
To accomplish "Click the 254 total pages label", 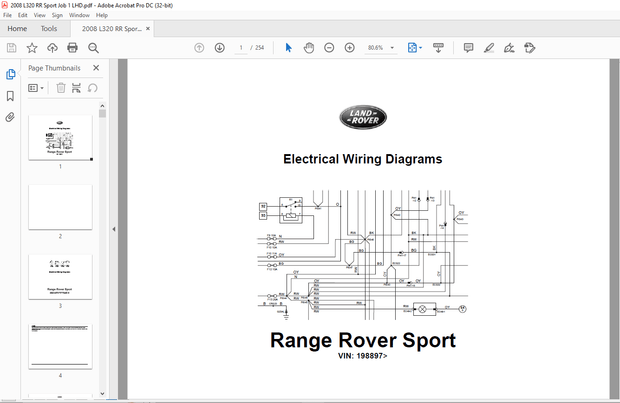I will 259,48.
